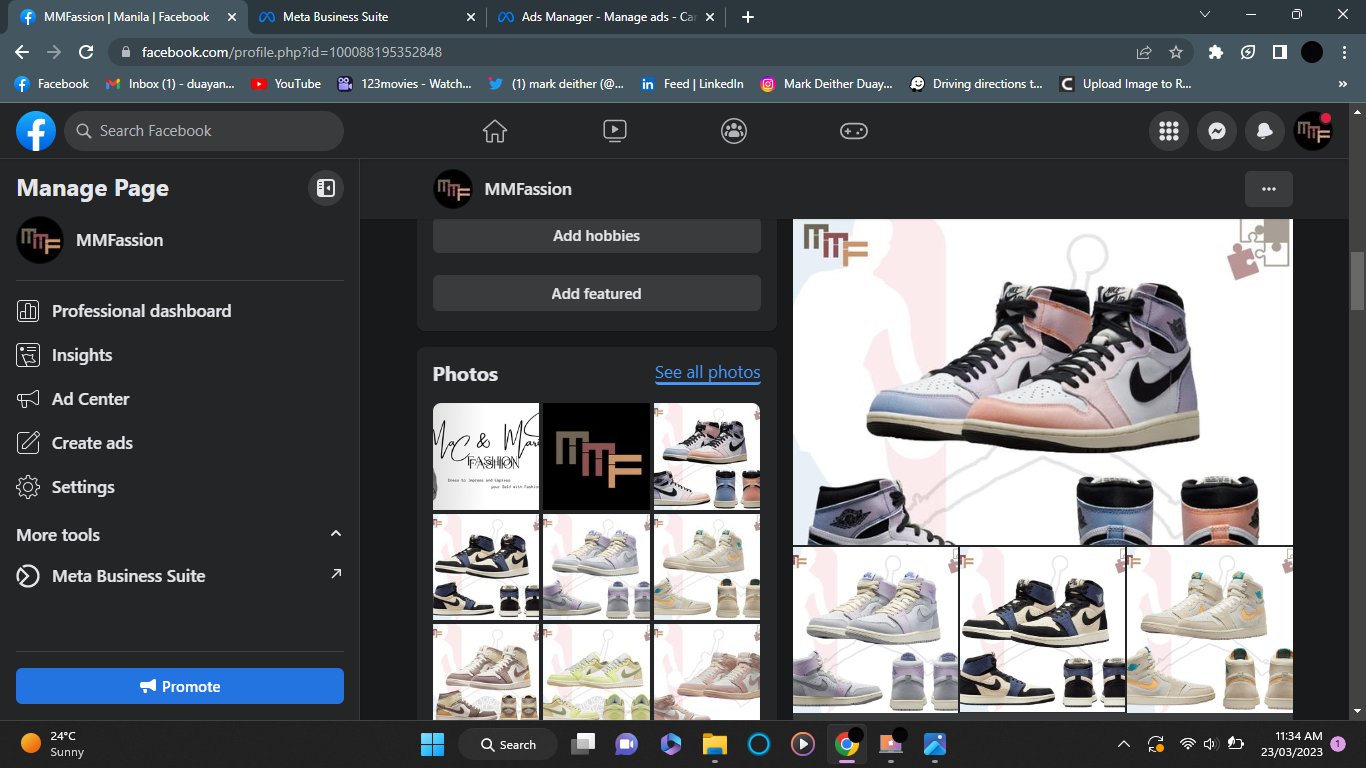1366x768 pixels.
Task: Open the Groups icon in top navigation
Action: [734, 131]
